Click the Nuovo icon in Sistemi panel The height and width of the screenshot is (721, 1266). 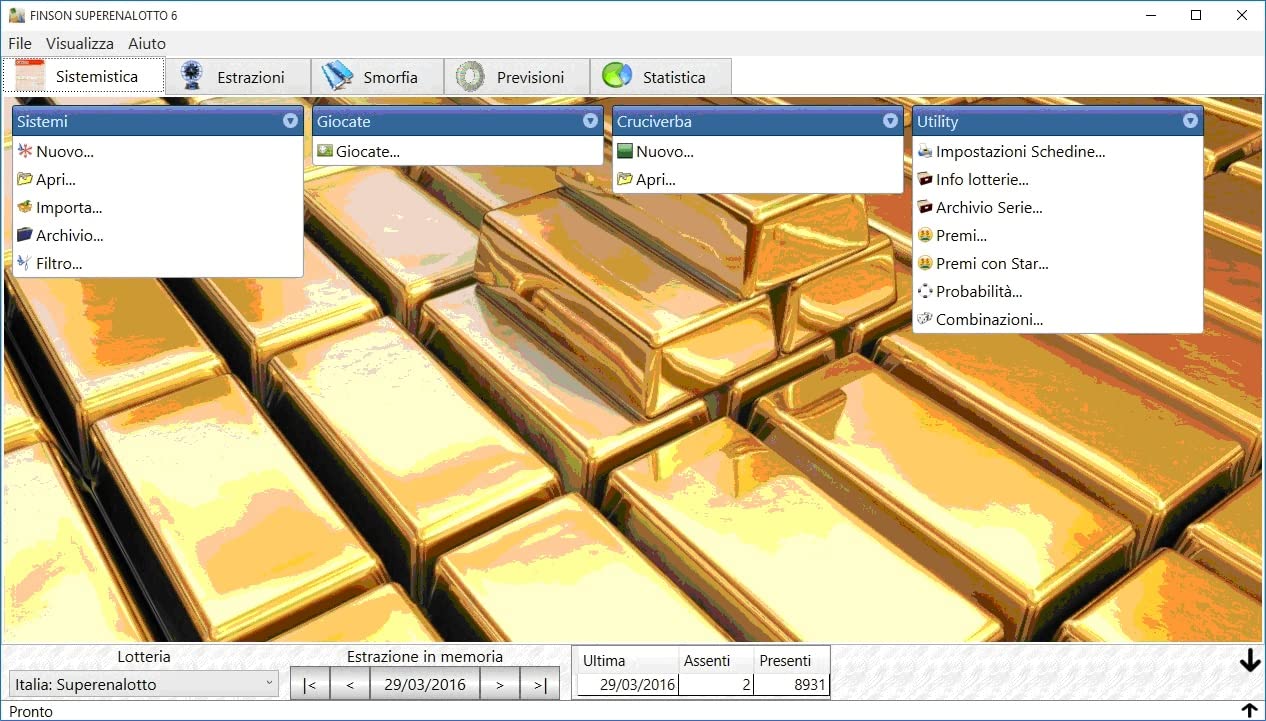25,152
